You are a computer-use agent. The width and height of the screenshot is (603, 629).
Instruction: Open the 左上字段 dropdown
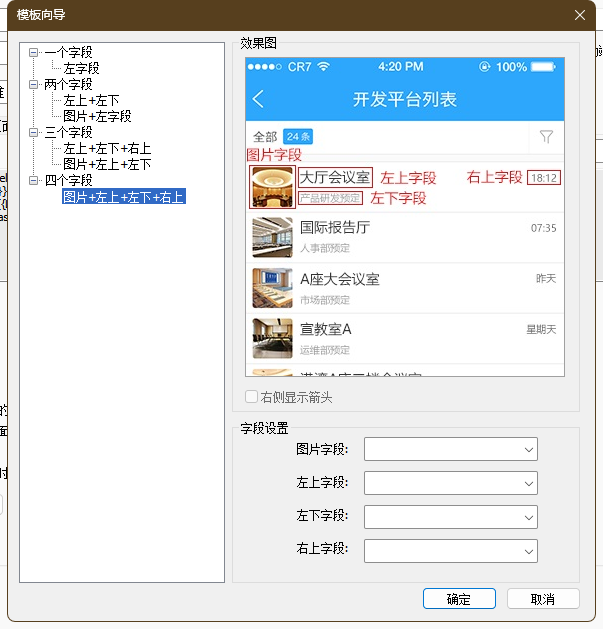click(x=451, y=483)
